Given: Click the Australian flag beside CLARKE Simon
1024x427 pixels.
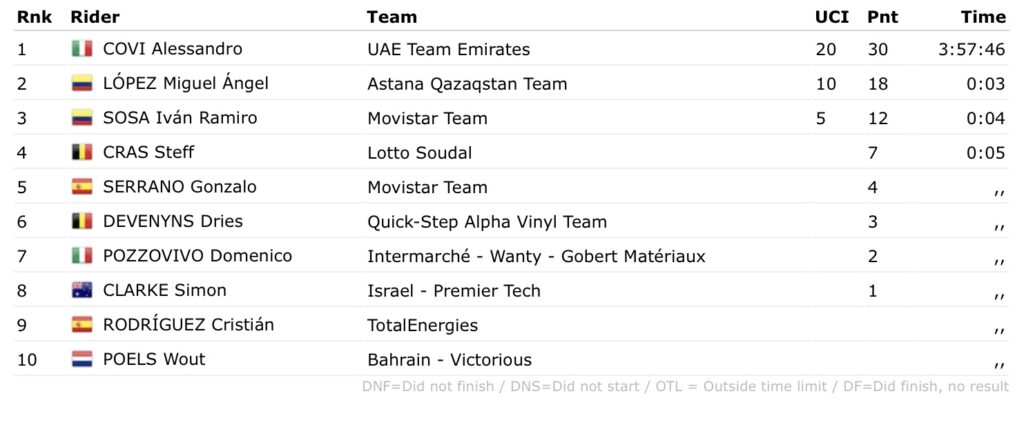Looking at the screenshot, I should pyautogui.click(x=82, y=291).
